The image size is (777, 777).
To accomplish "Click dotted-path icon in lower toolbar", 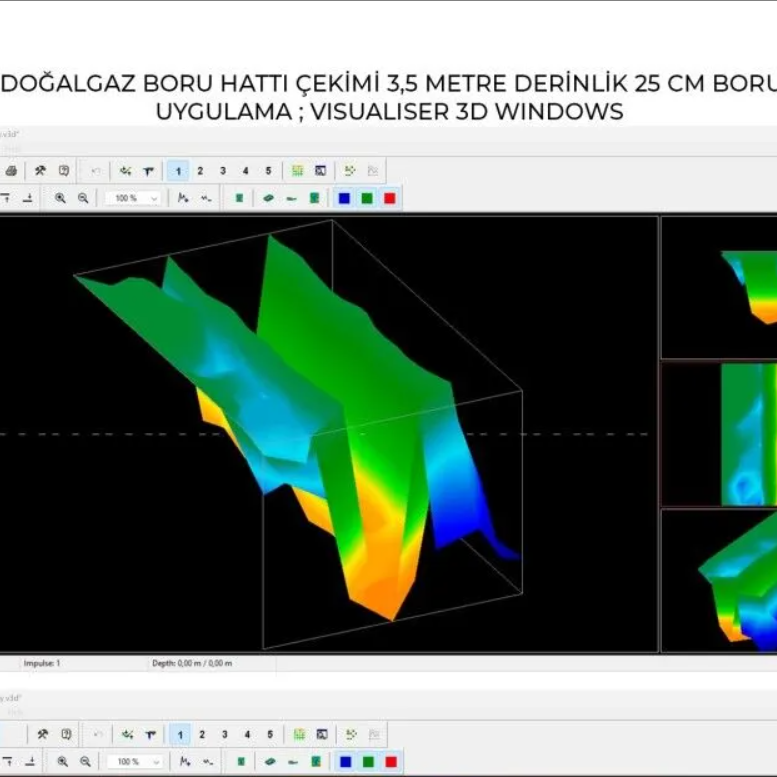I will (351, 734).
